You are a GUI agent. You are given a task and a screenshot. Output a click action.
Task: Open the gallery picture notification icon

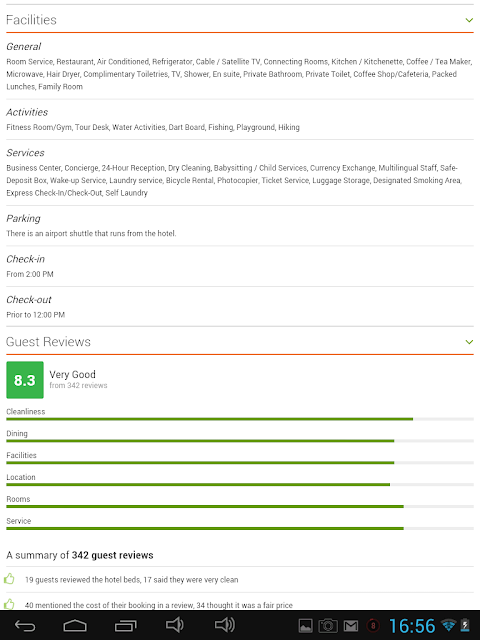coord(305,626)
